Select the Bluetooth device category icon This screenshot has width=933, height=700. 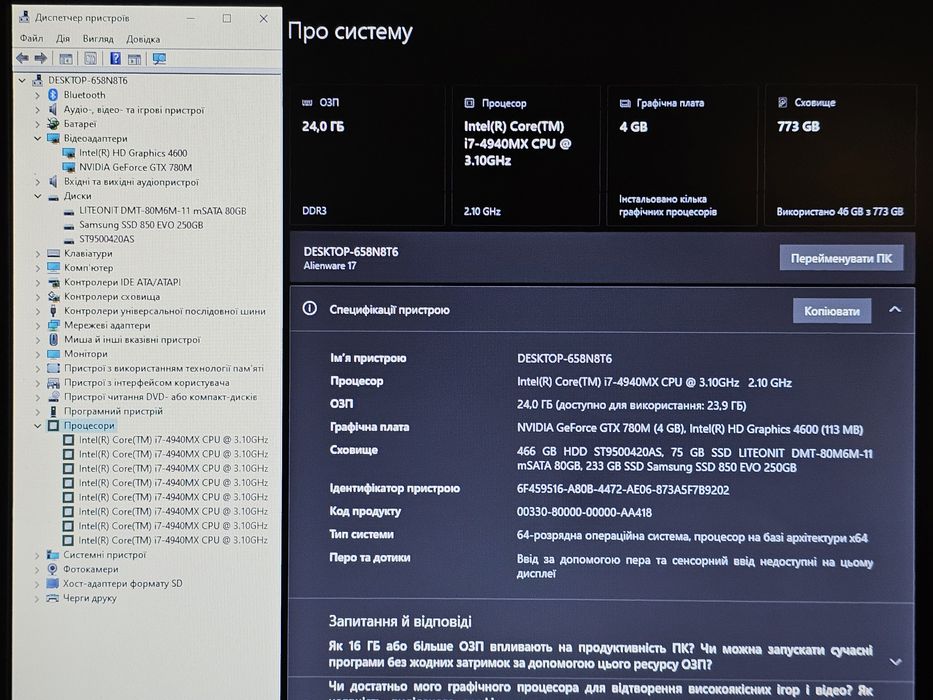pos(53,95)
